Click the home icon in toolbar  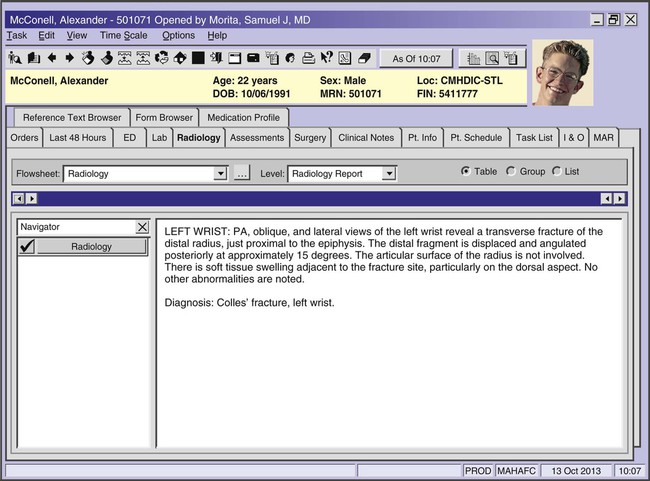[x=179, y=58]
